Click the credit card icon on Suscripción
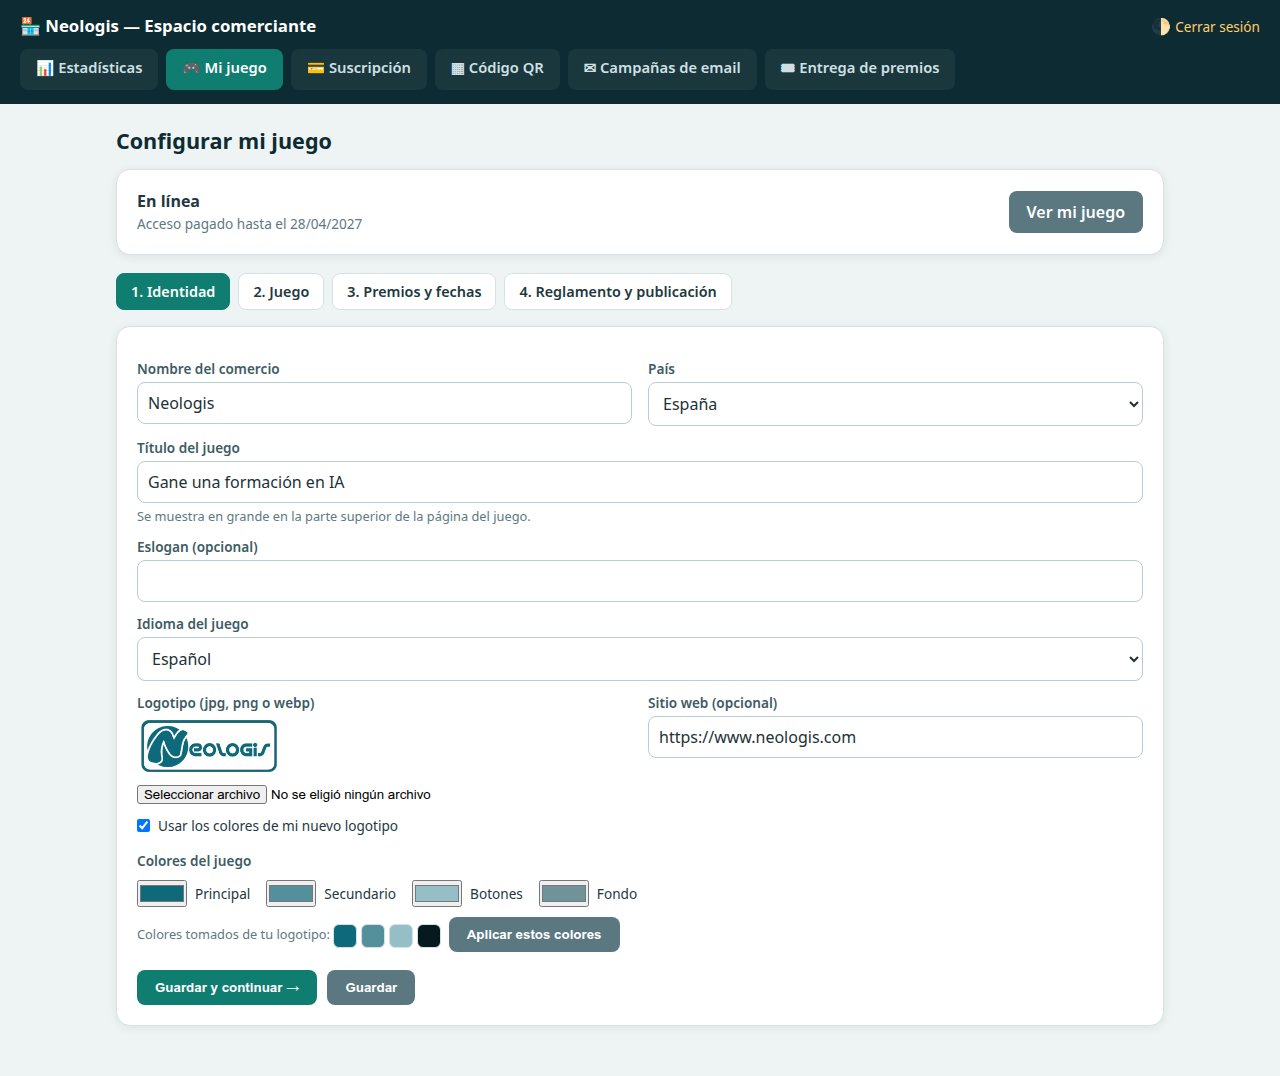Image resolution: width=1280 pixels, height=1076 pixels. pos(315,68)
